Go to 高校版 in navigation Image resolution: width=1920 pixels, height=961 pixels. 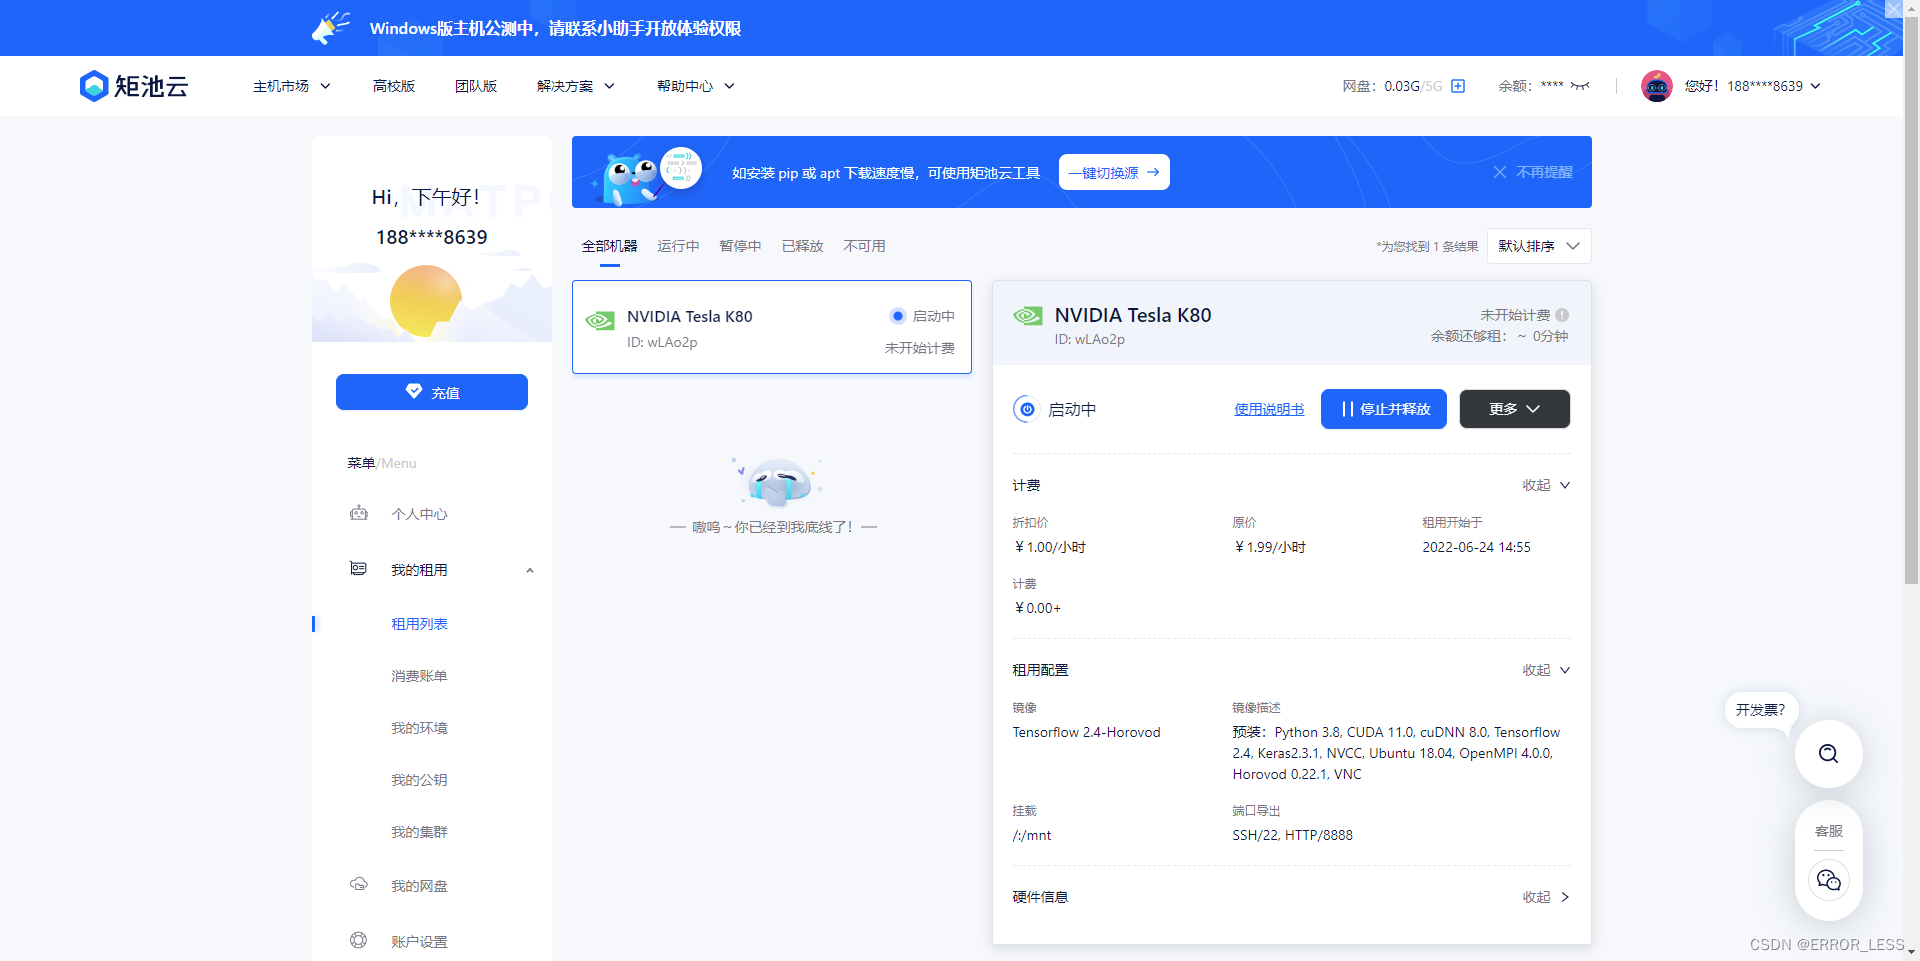click(x=394, y=86)
